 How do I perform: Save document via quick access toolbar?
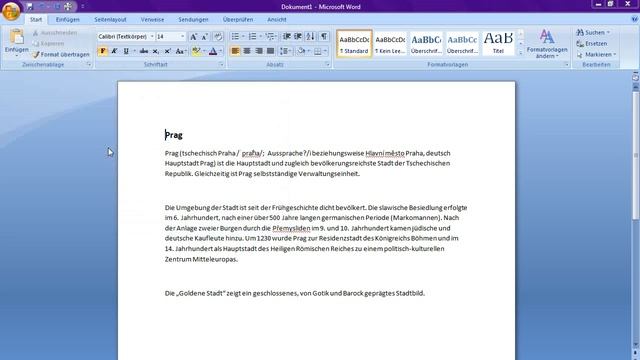tap(29, 7)
